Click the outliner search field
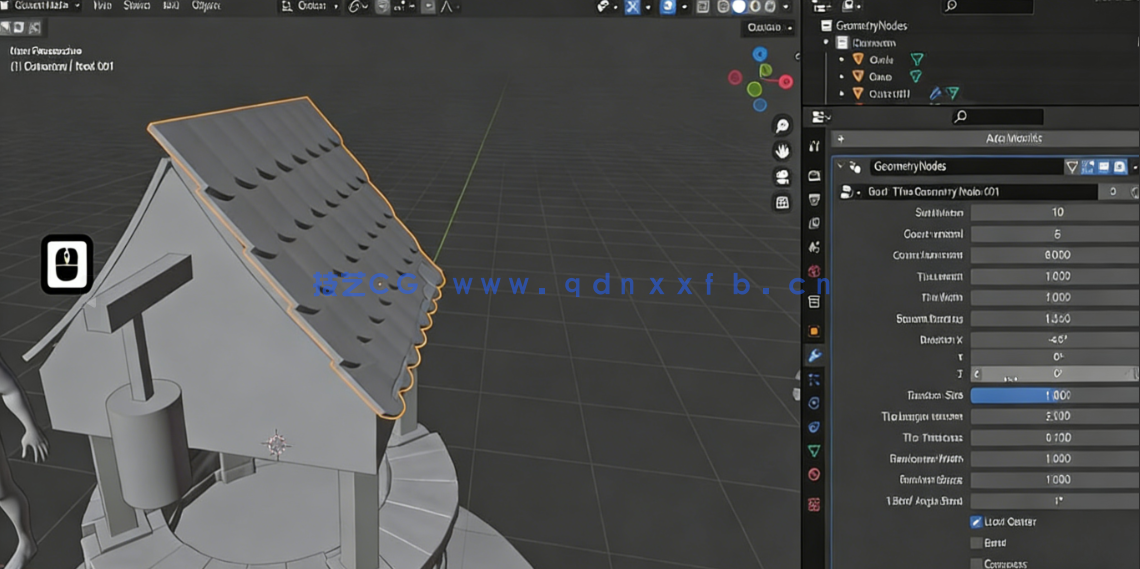The height and width of the screenshot is (569, 1140). click(x=987, y=7)
